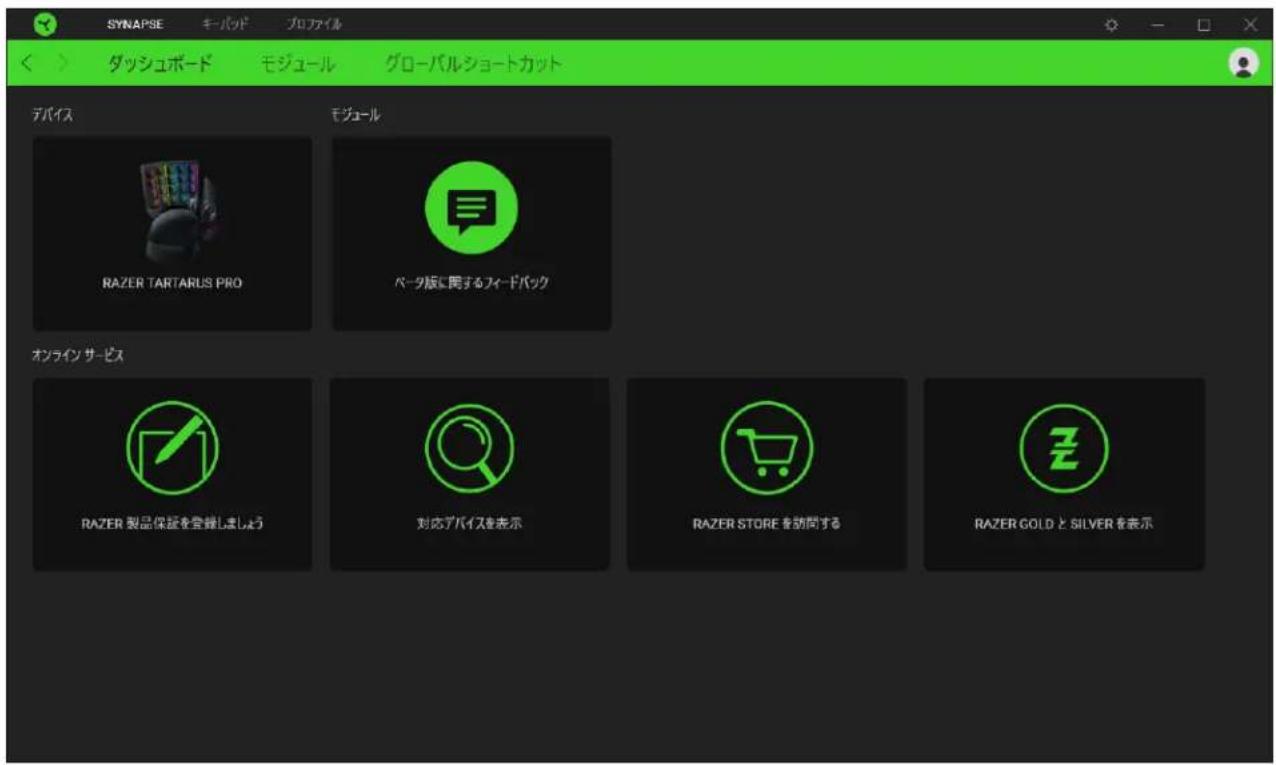
Task: Click the magnifier icon for supported devices
Action: click(x=469, y=446)
